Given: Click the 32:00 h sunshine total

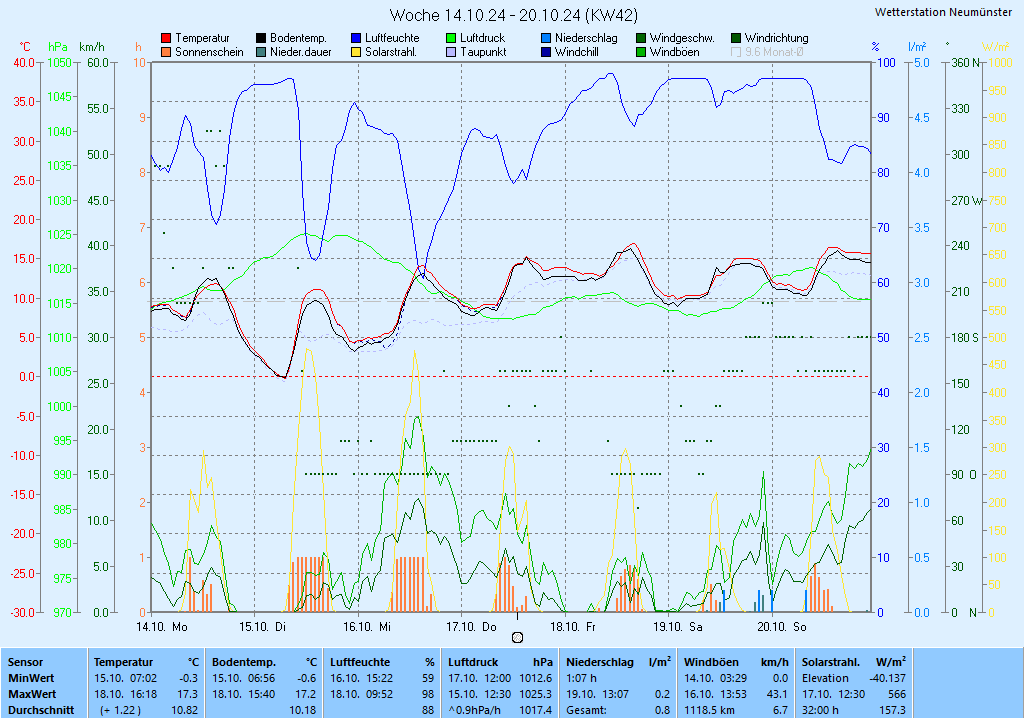Looking at the screenshot, I should point(820,710).
